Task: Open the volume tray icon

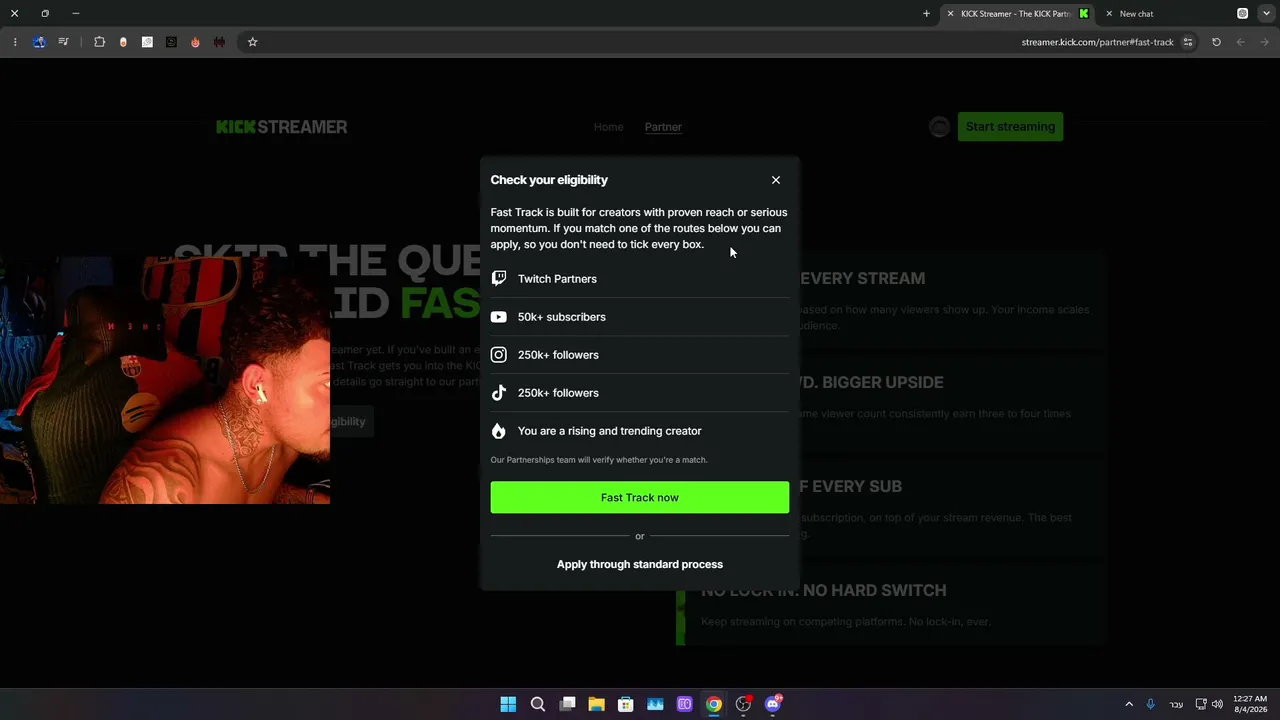Action: pos(1217,704)
